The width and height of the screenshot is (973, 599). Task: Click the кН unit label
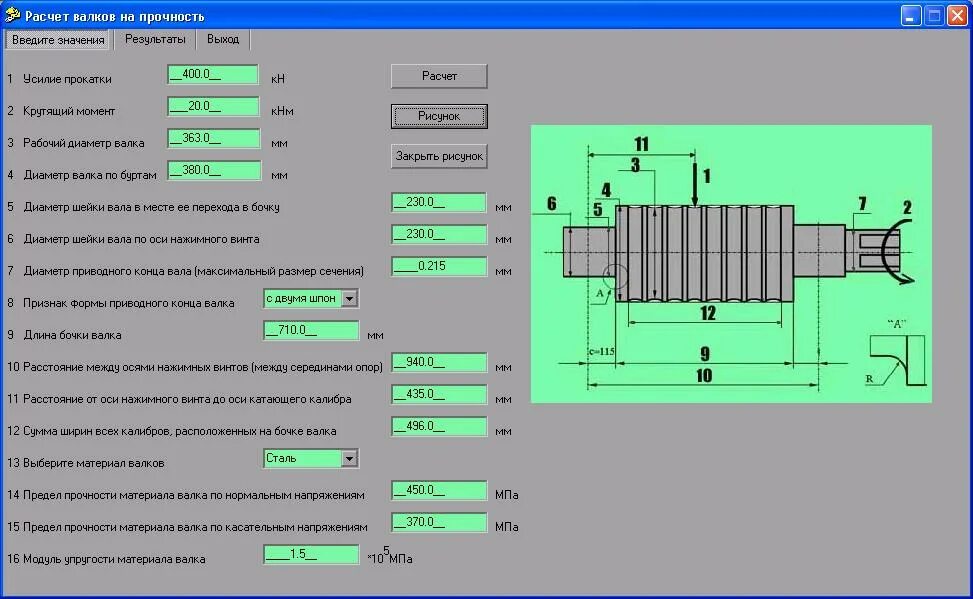(278, 79)
